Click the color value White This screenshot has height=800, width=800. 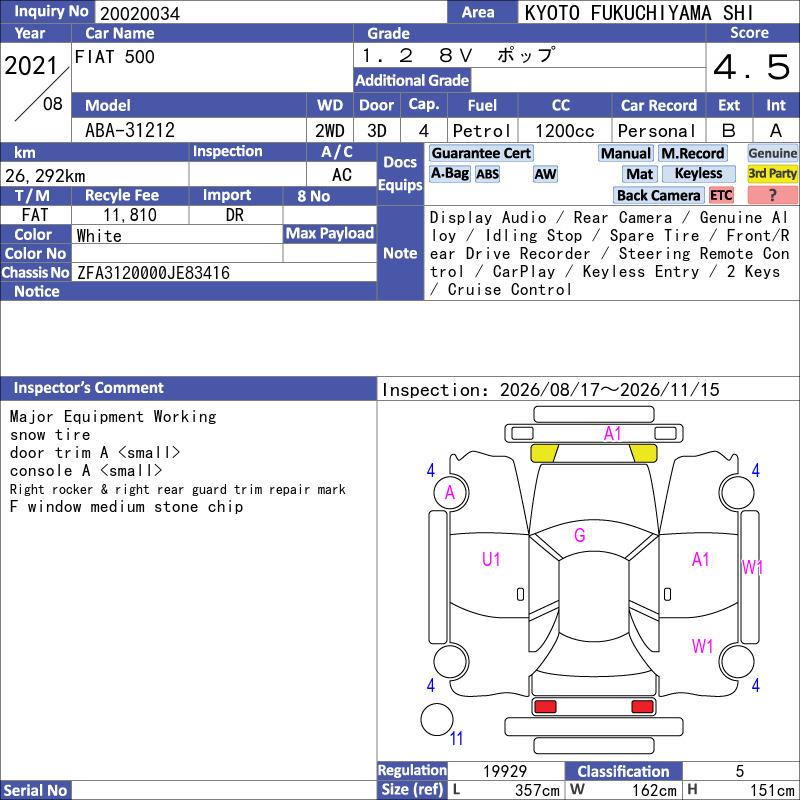pyautogui.click(x=99, y=235)
